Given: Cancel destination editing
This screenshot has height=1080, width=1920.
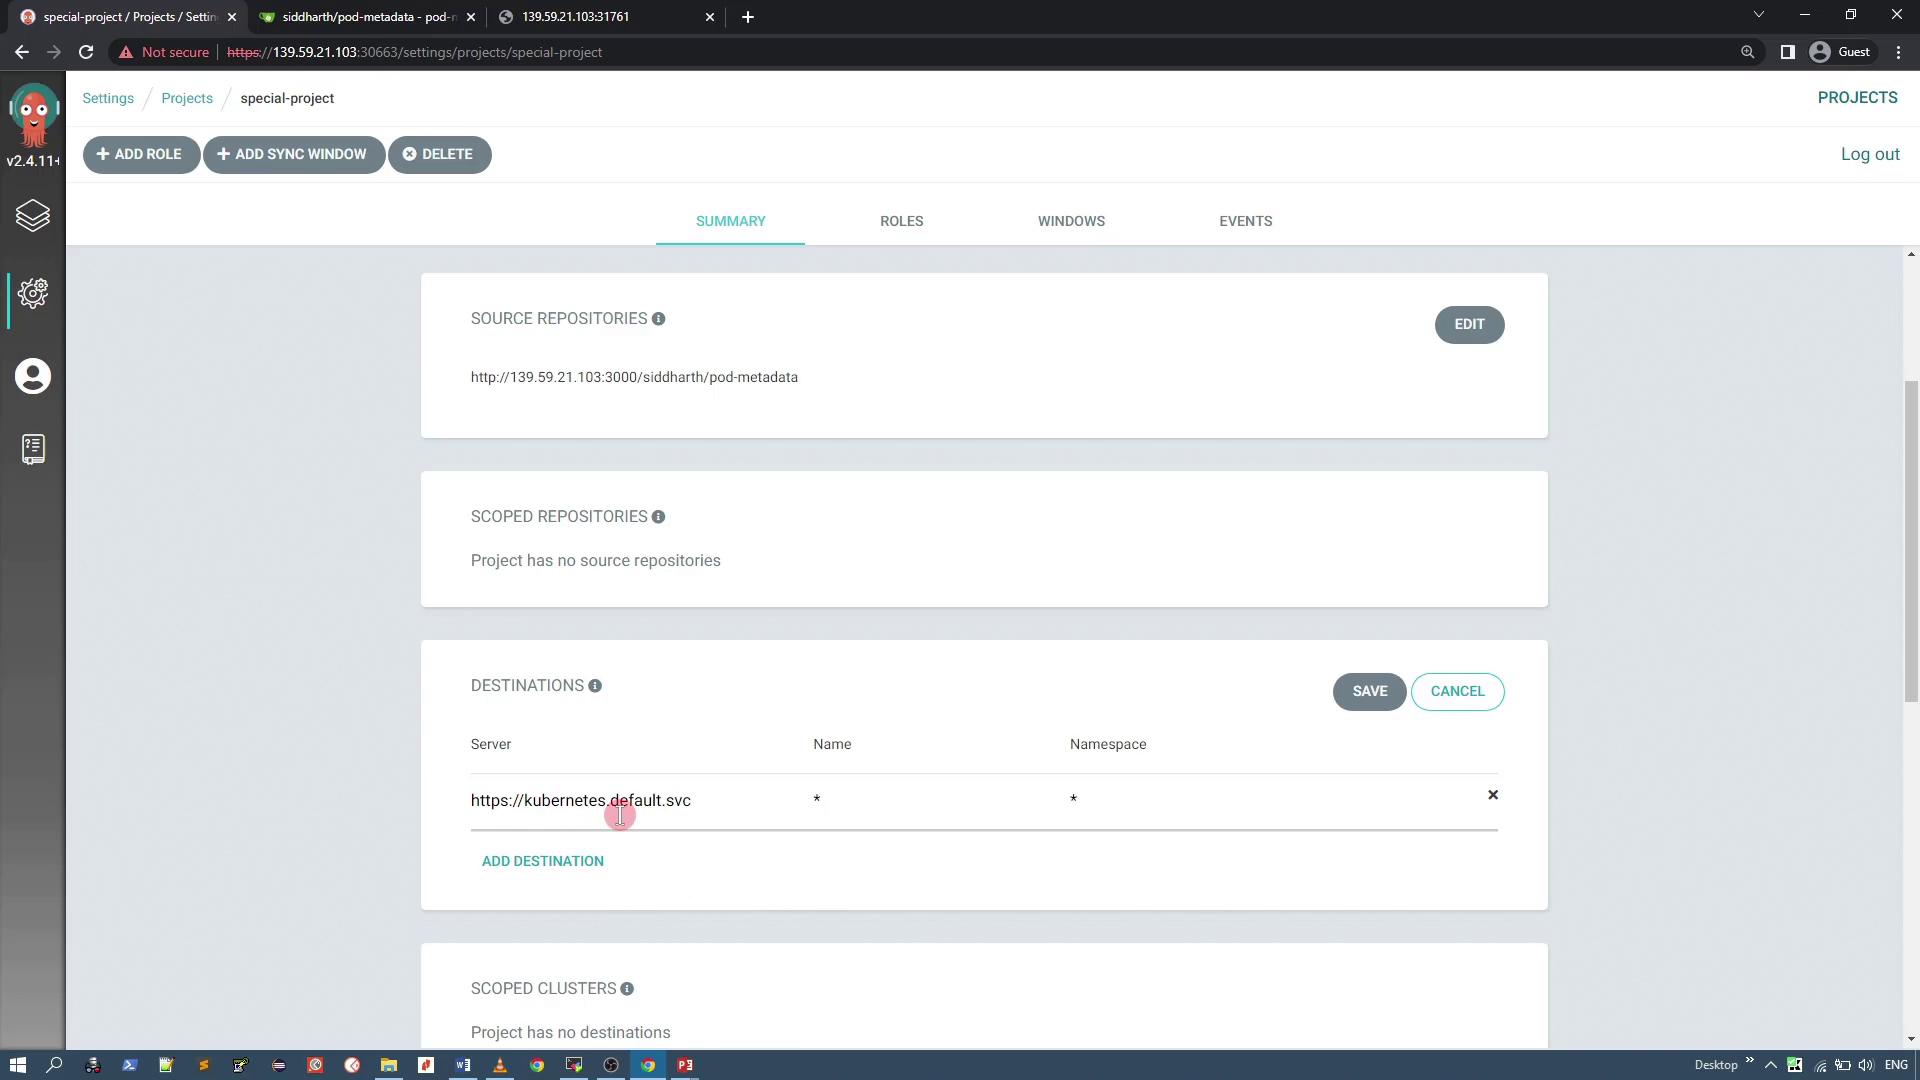Looking at the screenshot, I should click(1457, 692).
